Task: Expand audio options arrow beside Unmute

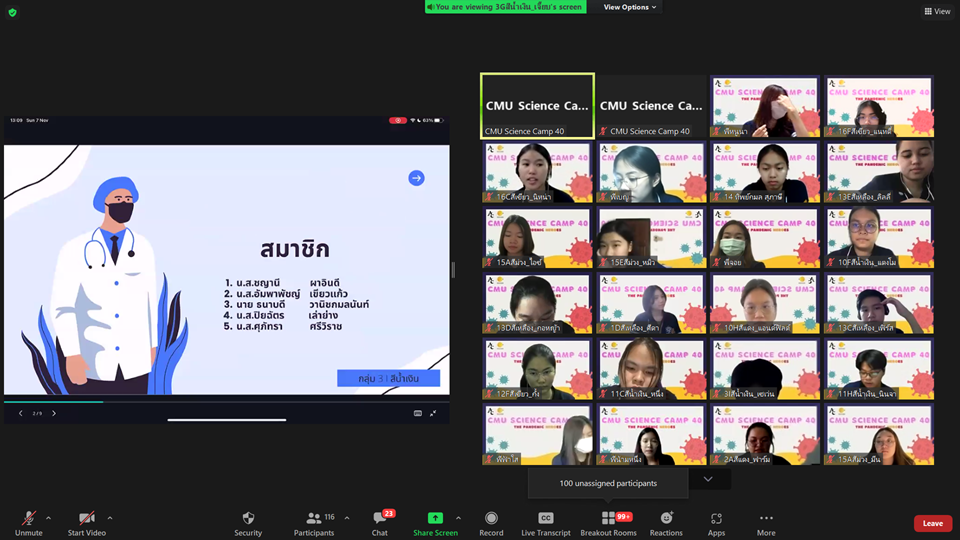Action: (49, 518)
